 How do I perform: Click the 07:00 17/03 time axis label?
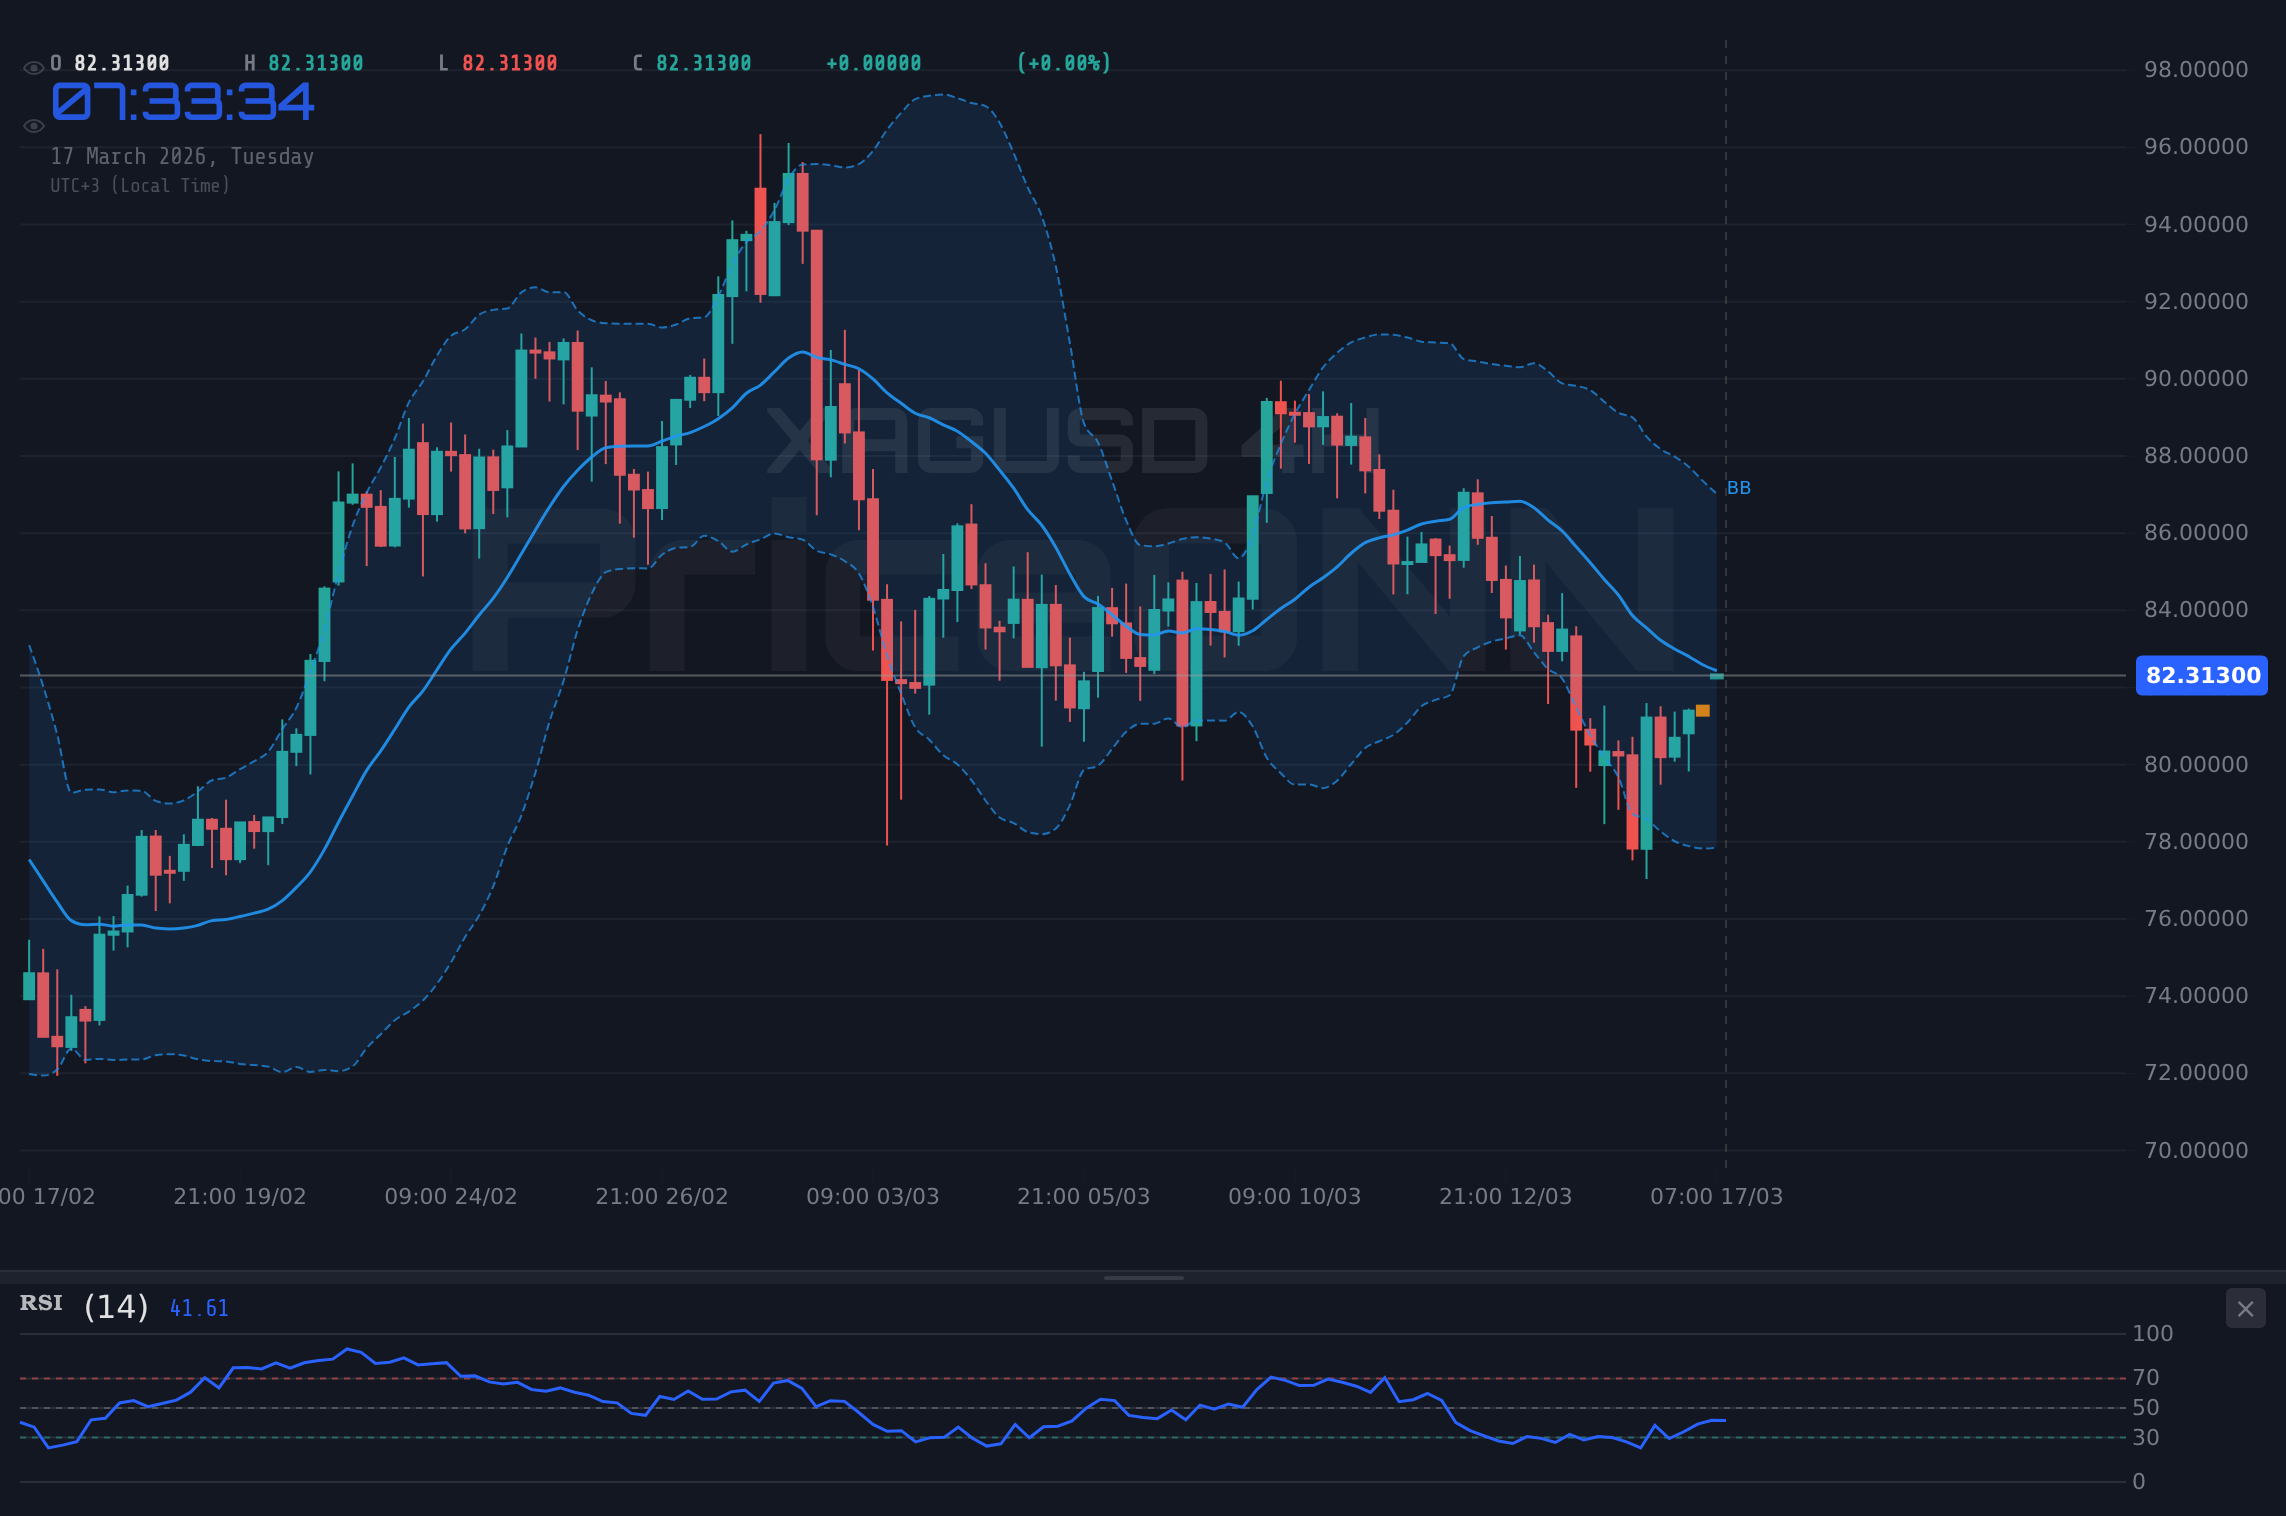pos(1717,1195)
